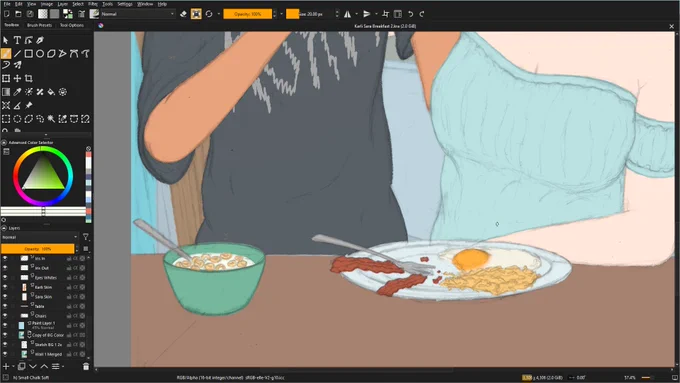Toggle preserve alpha button
The height and width of the screenshot is (383, 680).
(196, 14)
